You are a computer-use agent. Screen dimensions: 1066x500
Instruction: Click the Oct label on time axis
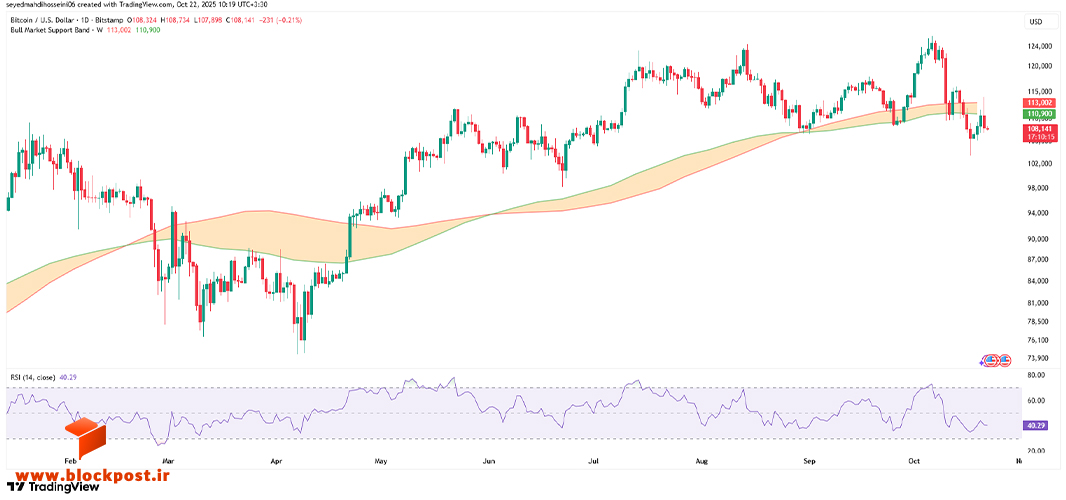coord(914,461)
